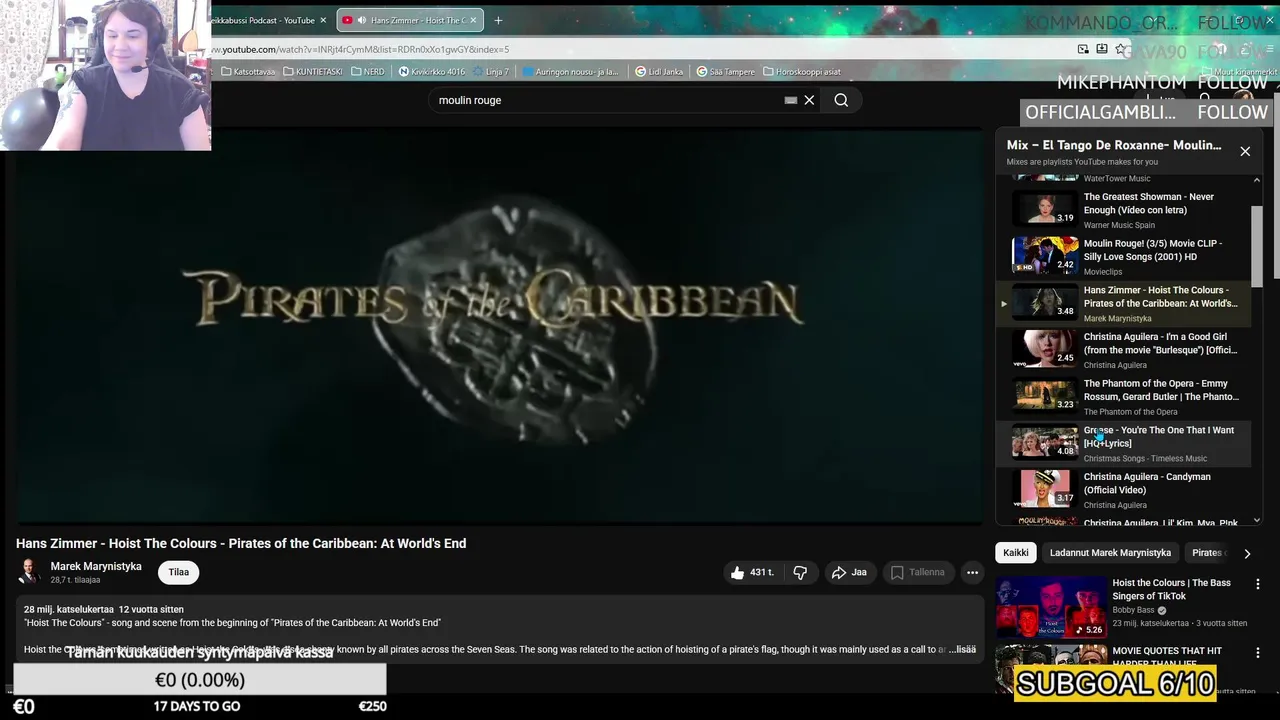Show next filter chips with arrow
The image size is (1280, 720).
1247,553
